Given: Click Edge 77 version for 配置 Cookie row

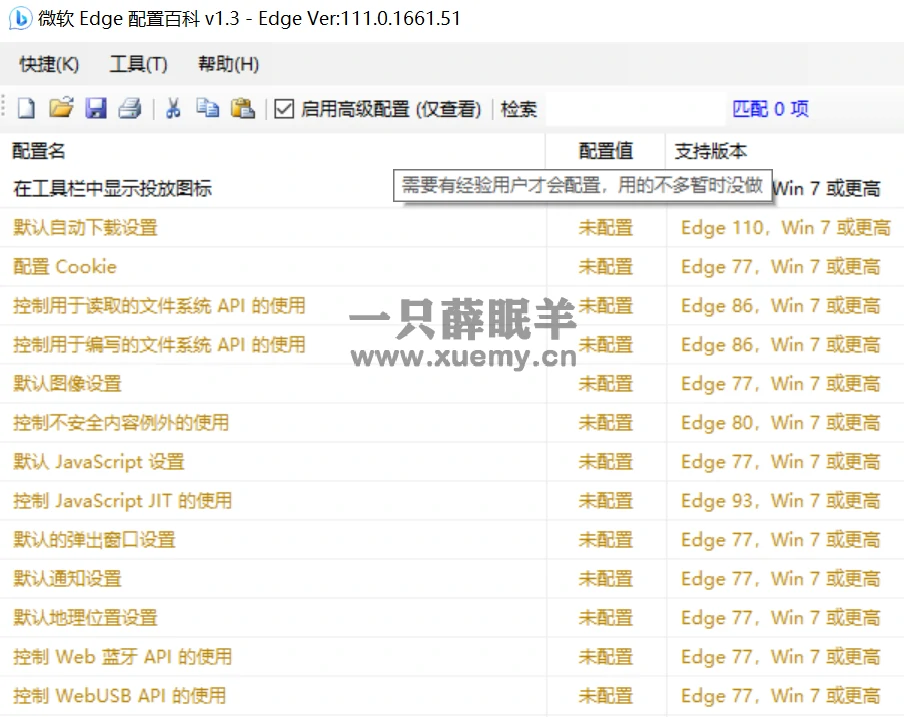Looking at the screenshot, I should tap(781, 267).
